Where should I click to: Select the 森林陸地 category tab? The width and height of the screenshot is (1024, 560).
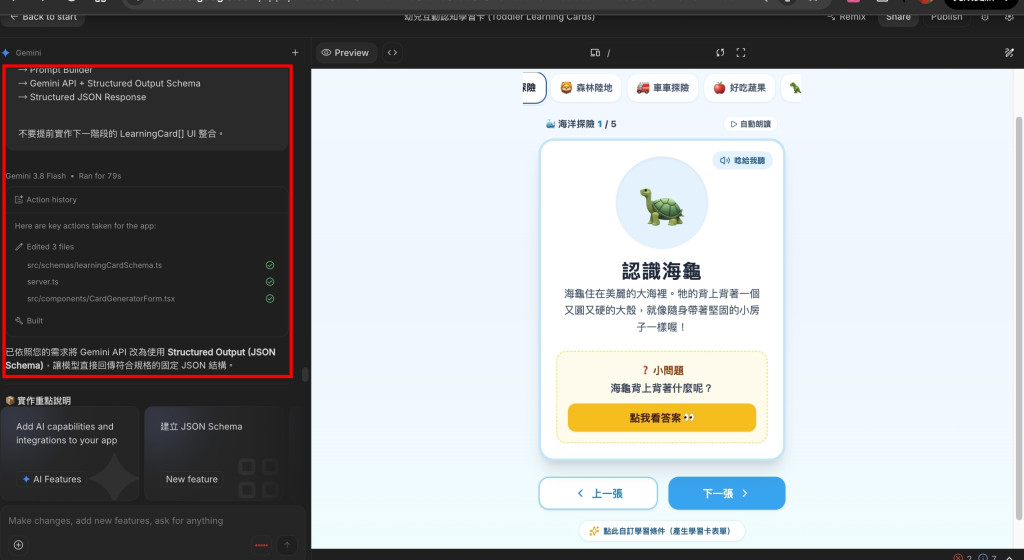click(586, 87)
